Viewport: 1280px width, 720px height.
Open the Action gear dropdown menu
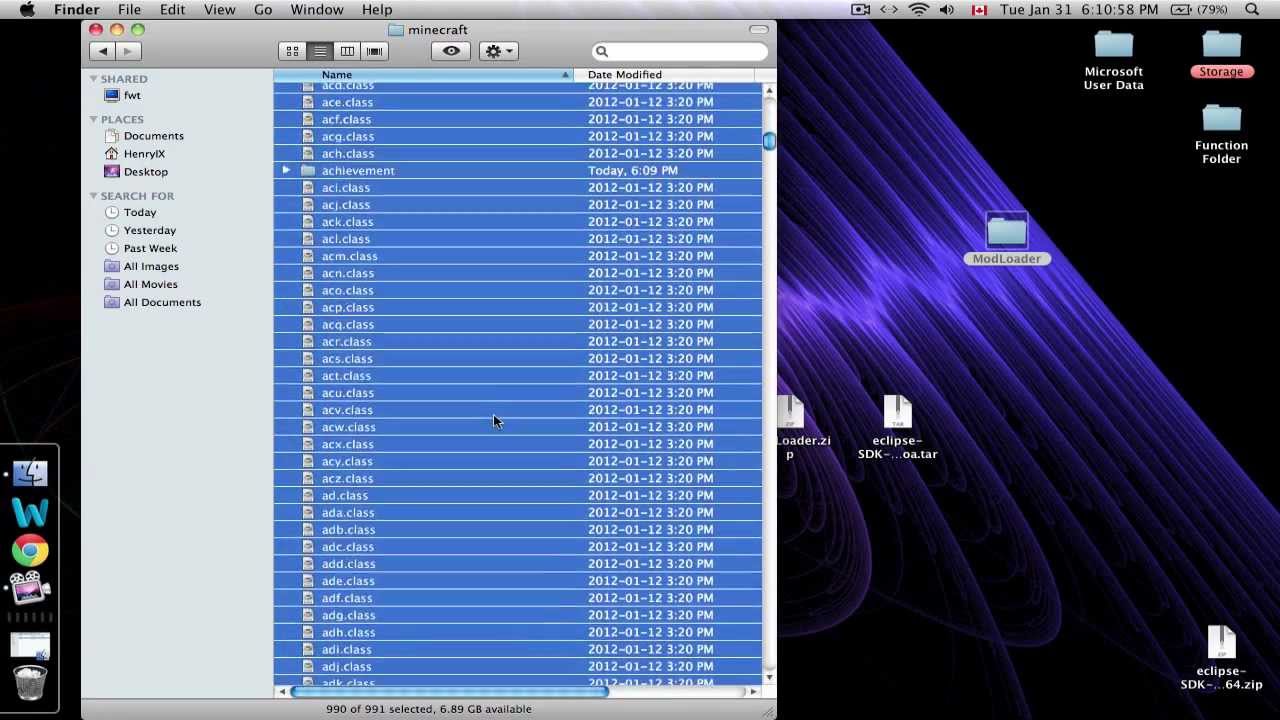[x=498, y=51]
